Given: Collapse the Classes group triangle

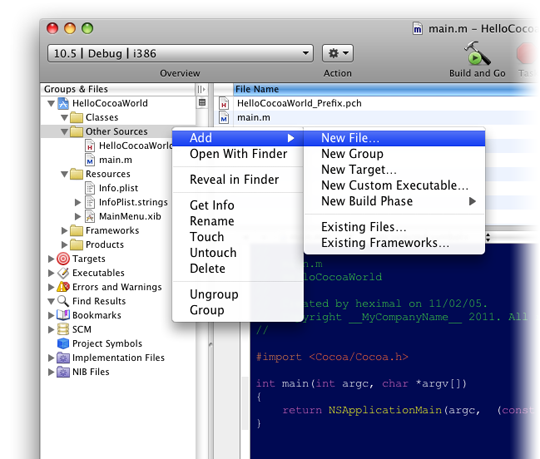Looking at the screenshot, I should (64, 117).
